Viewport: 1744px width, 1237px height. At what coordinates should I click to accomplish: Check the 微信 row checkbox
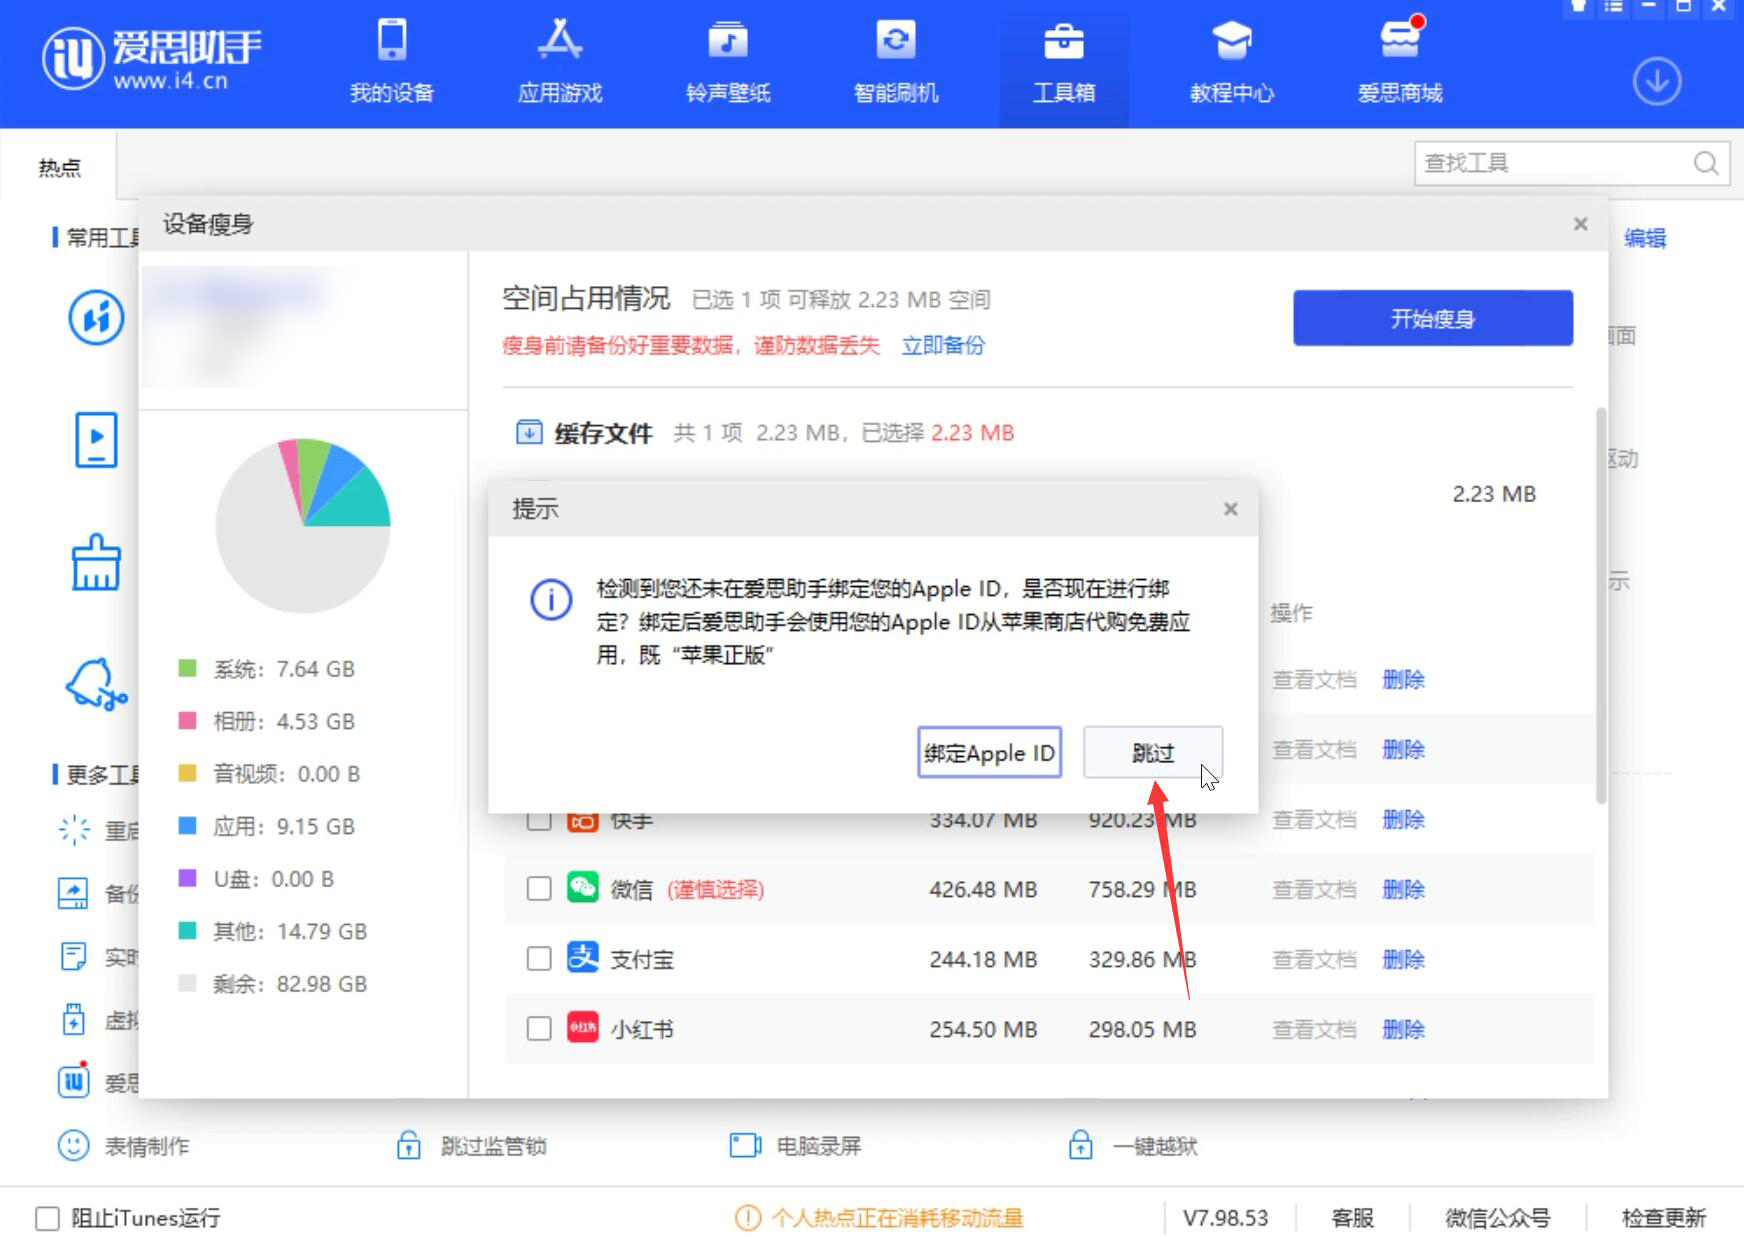click(539, 889)
